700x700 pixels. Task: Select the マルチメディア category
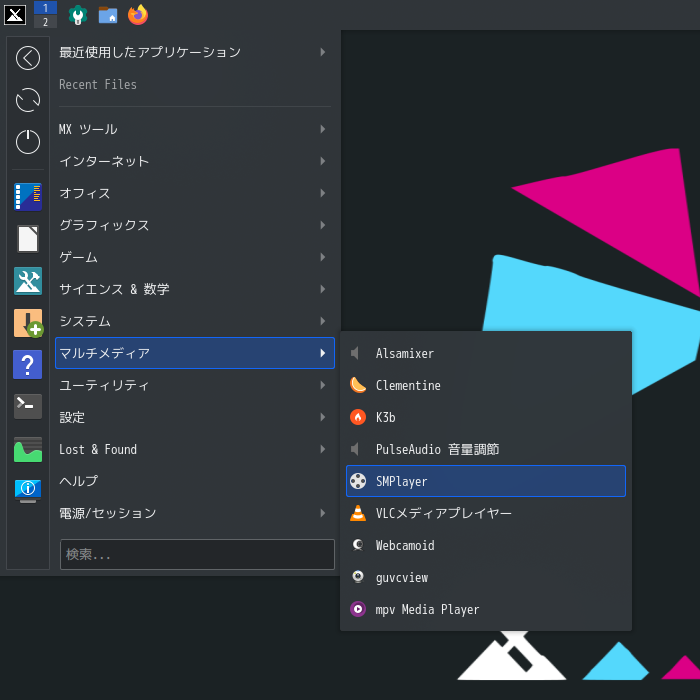(x=195, y=353)
